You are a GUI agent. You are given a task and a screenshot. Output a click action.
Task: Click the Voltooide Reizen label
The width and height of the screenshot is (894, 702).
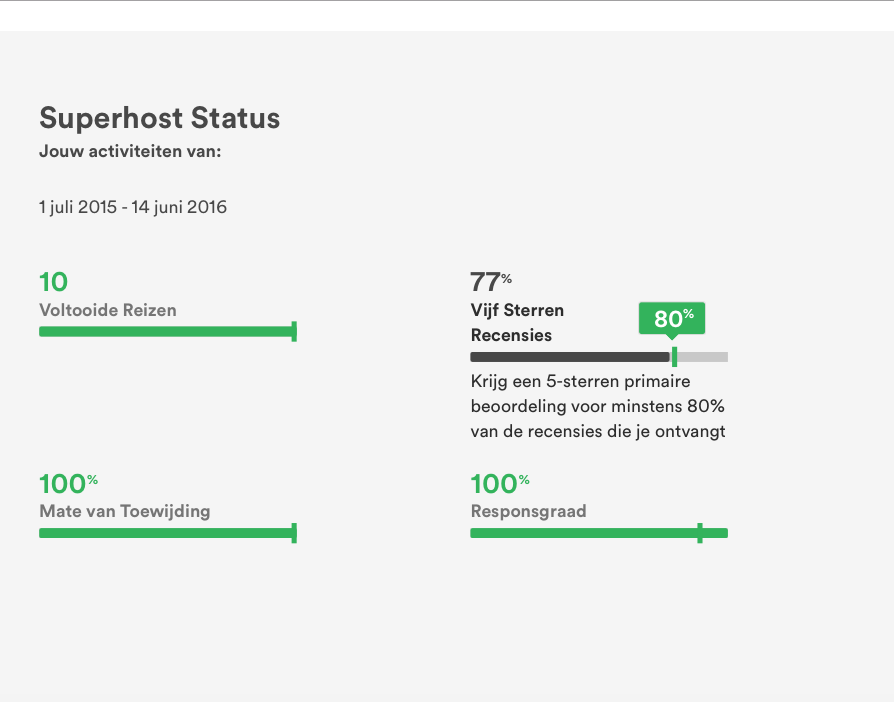pos(107,310)
